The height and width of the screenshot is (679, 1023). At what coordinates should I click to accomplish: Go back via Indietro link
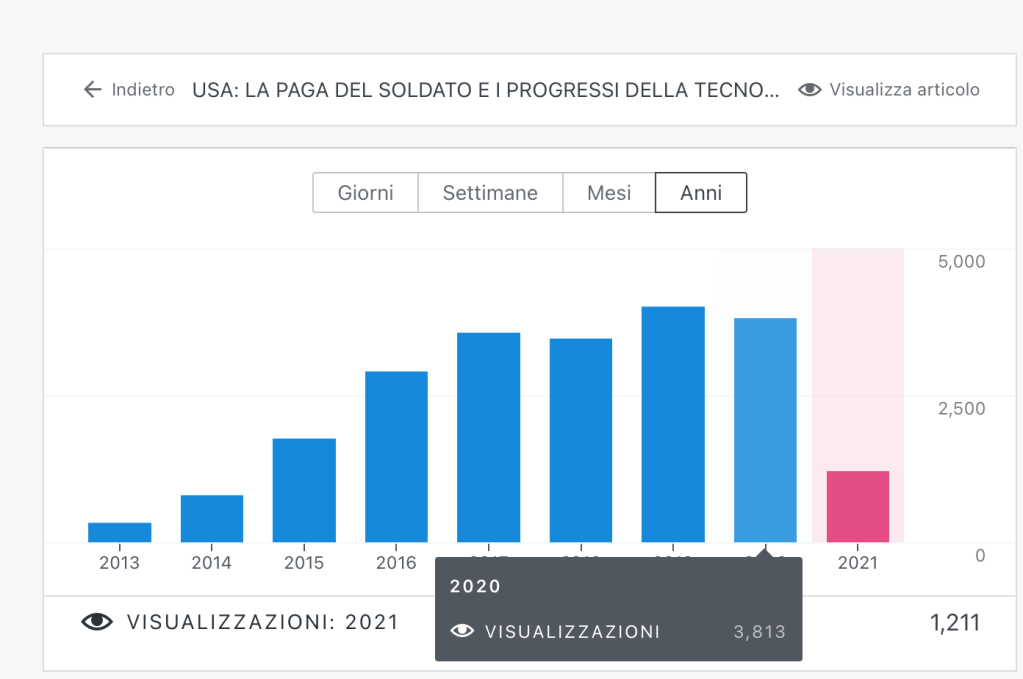(142, 90)
